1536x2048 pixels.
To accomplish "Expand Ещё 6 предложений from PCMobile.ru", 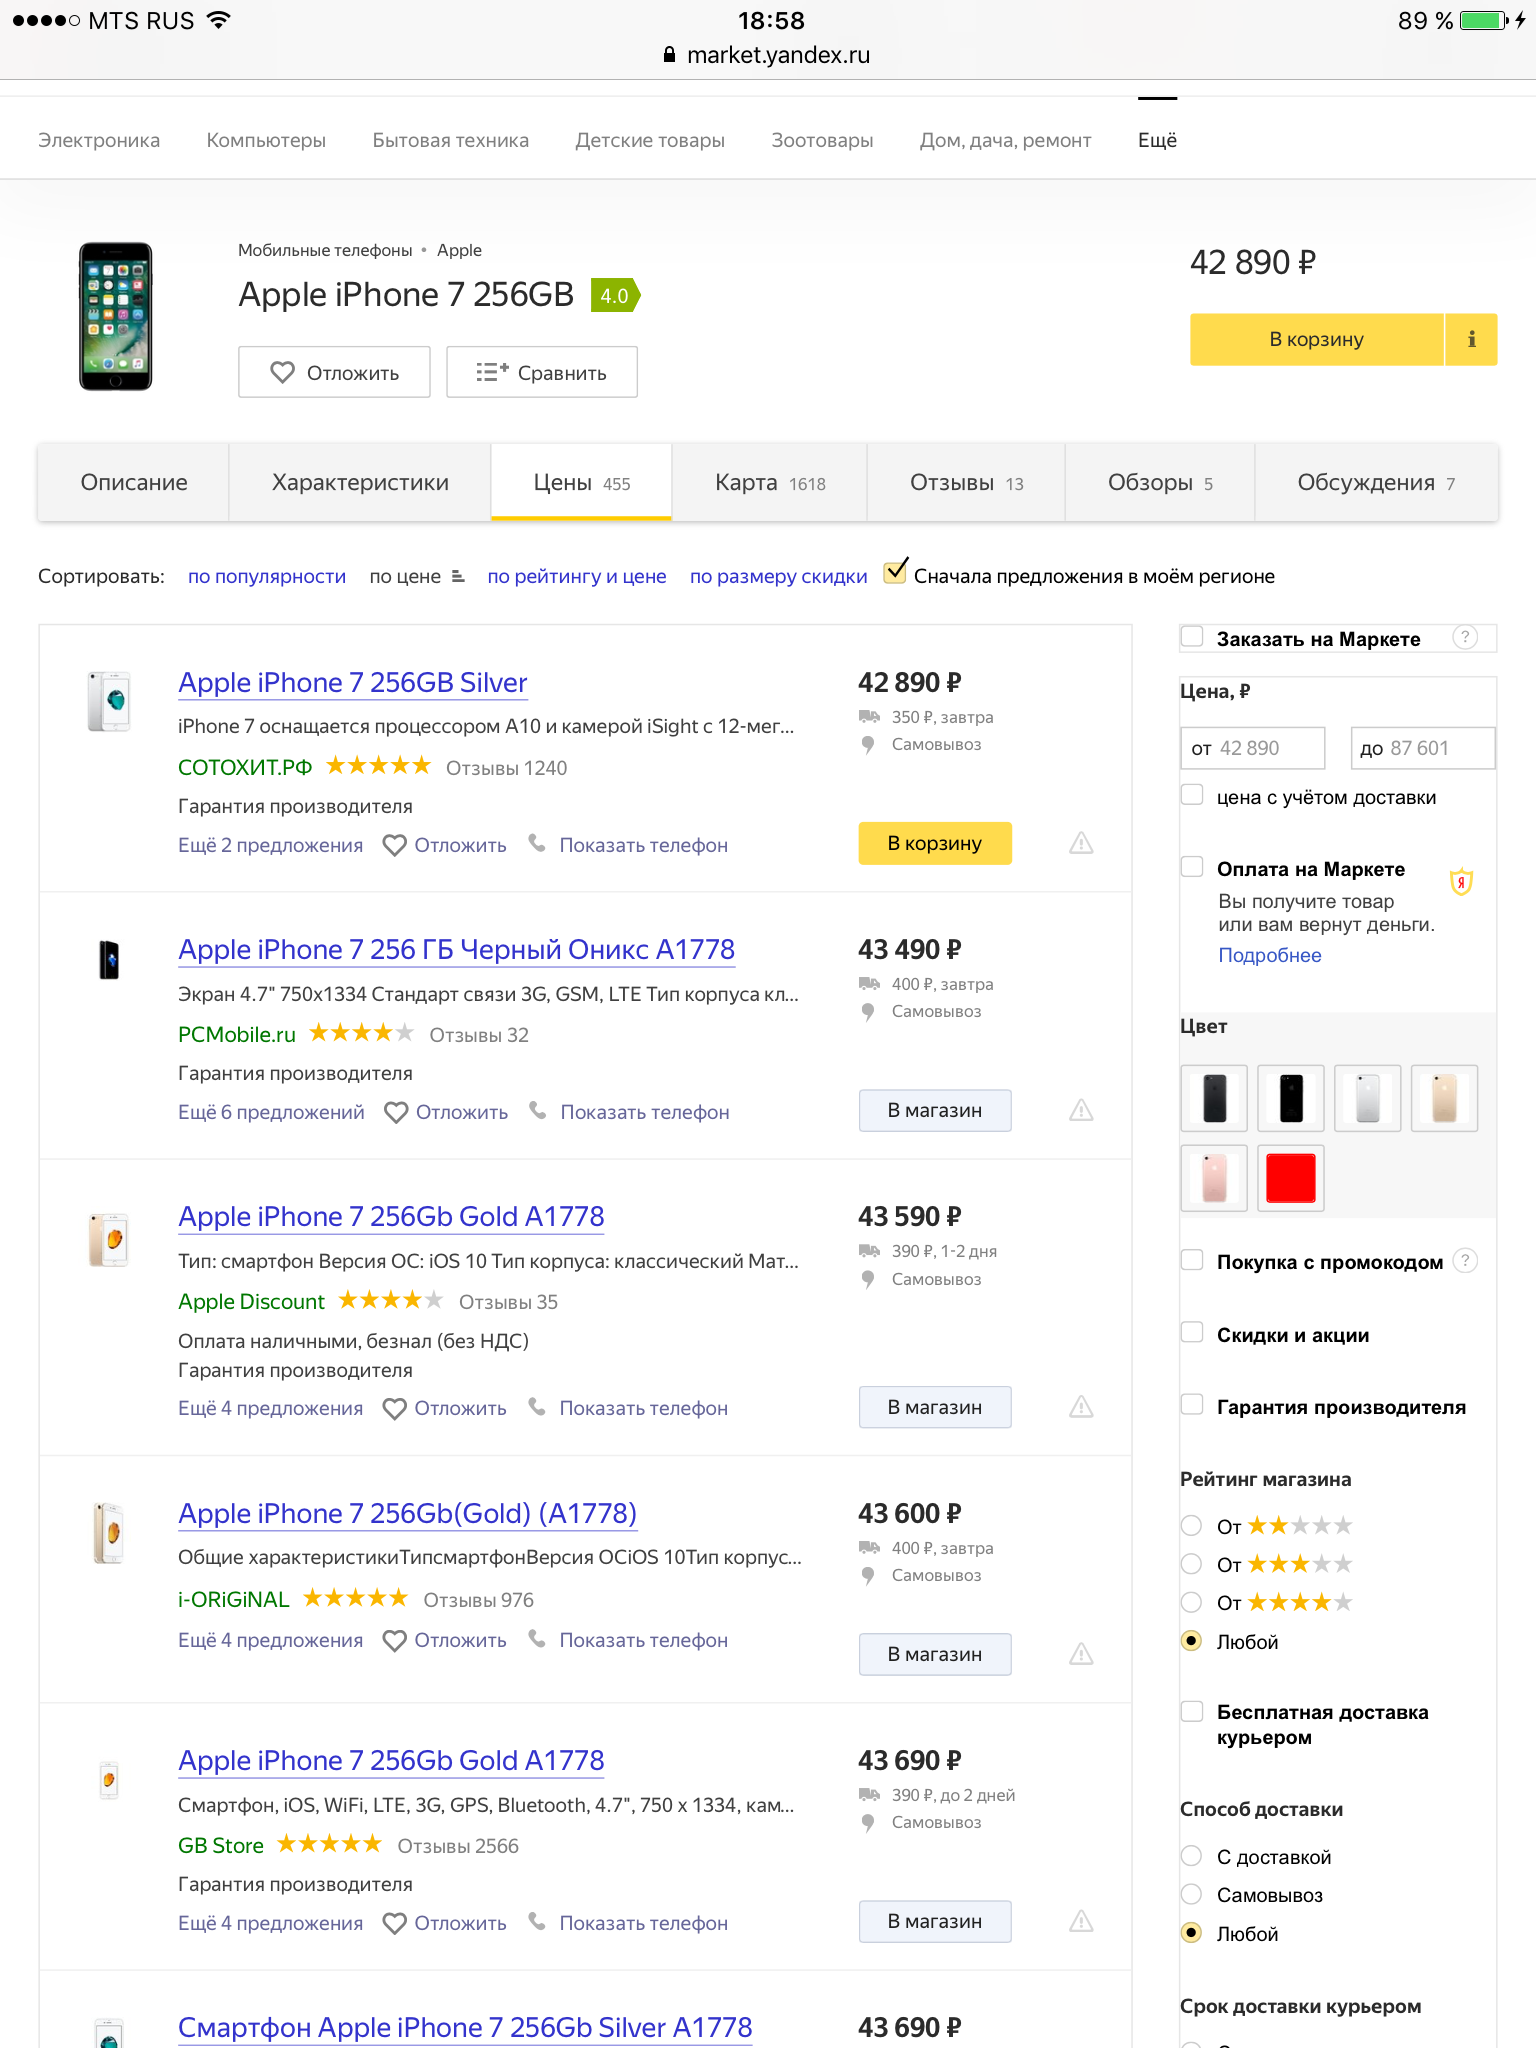I will (271, 1112).
